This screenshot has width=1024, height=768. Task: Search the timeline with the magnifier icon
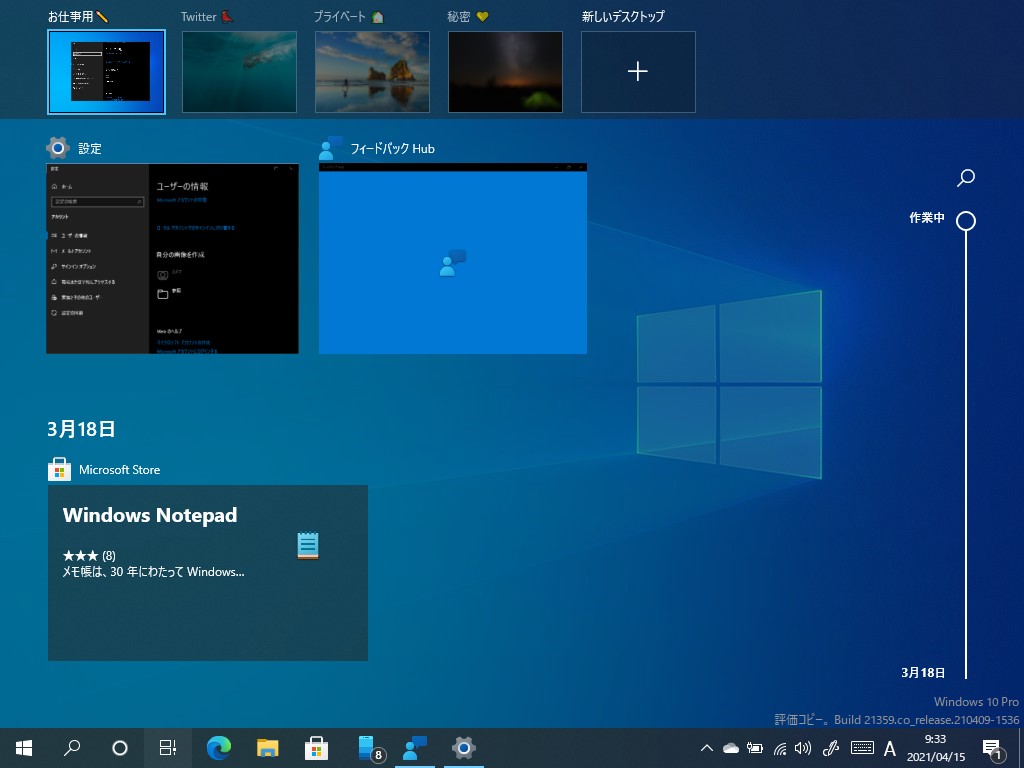point(966,177)
